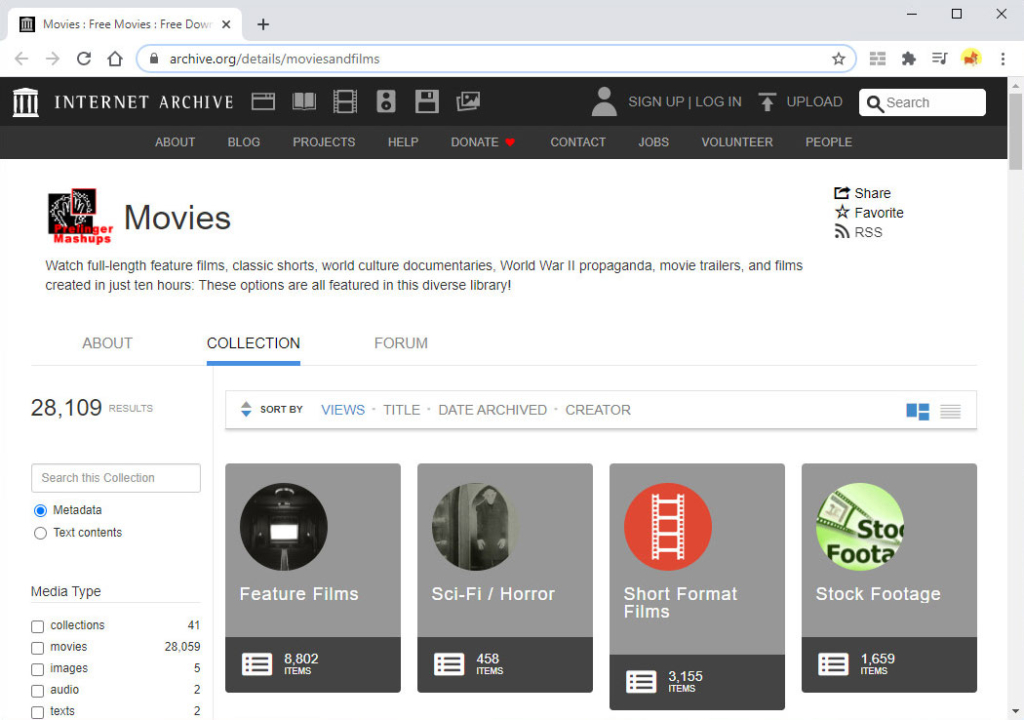Image resolution: width=1024 pixels, height=720 pixels.
Task: Open the Images icon in navbar
Action: coord(468,101)
